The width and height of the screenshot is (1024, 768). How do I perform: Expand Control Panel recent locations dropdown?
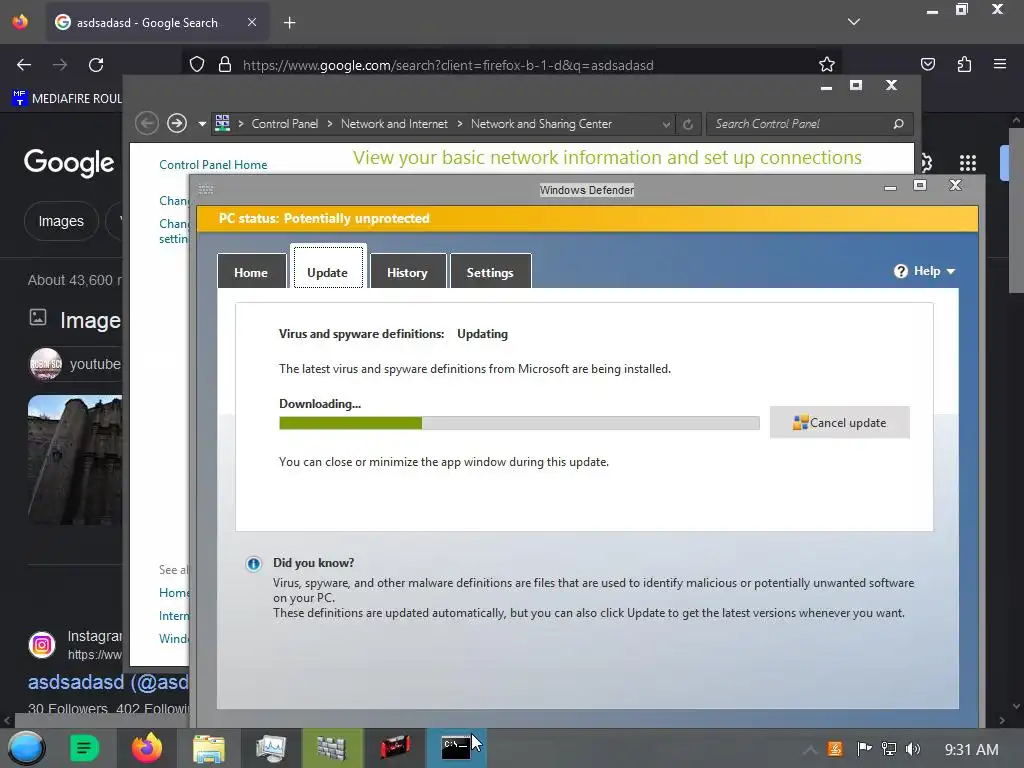(x=202, y=124)
